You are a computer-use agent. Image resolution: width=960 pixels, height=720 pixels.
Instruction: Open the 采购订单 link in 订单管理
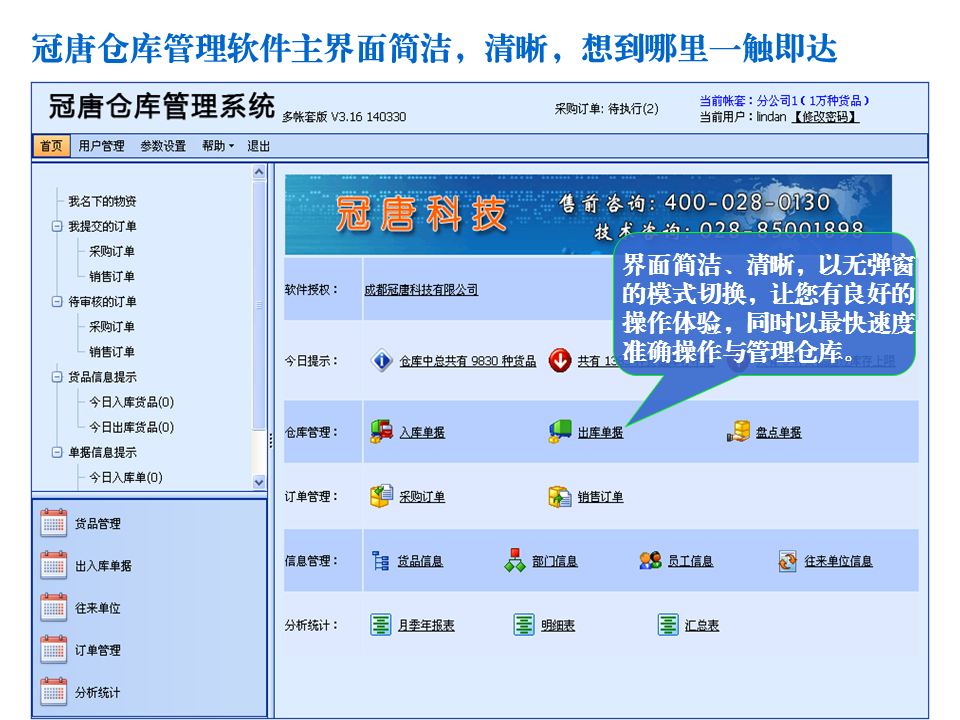422,497
